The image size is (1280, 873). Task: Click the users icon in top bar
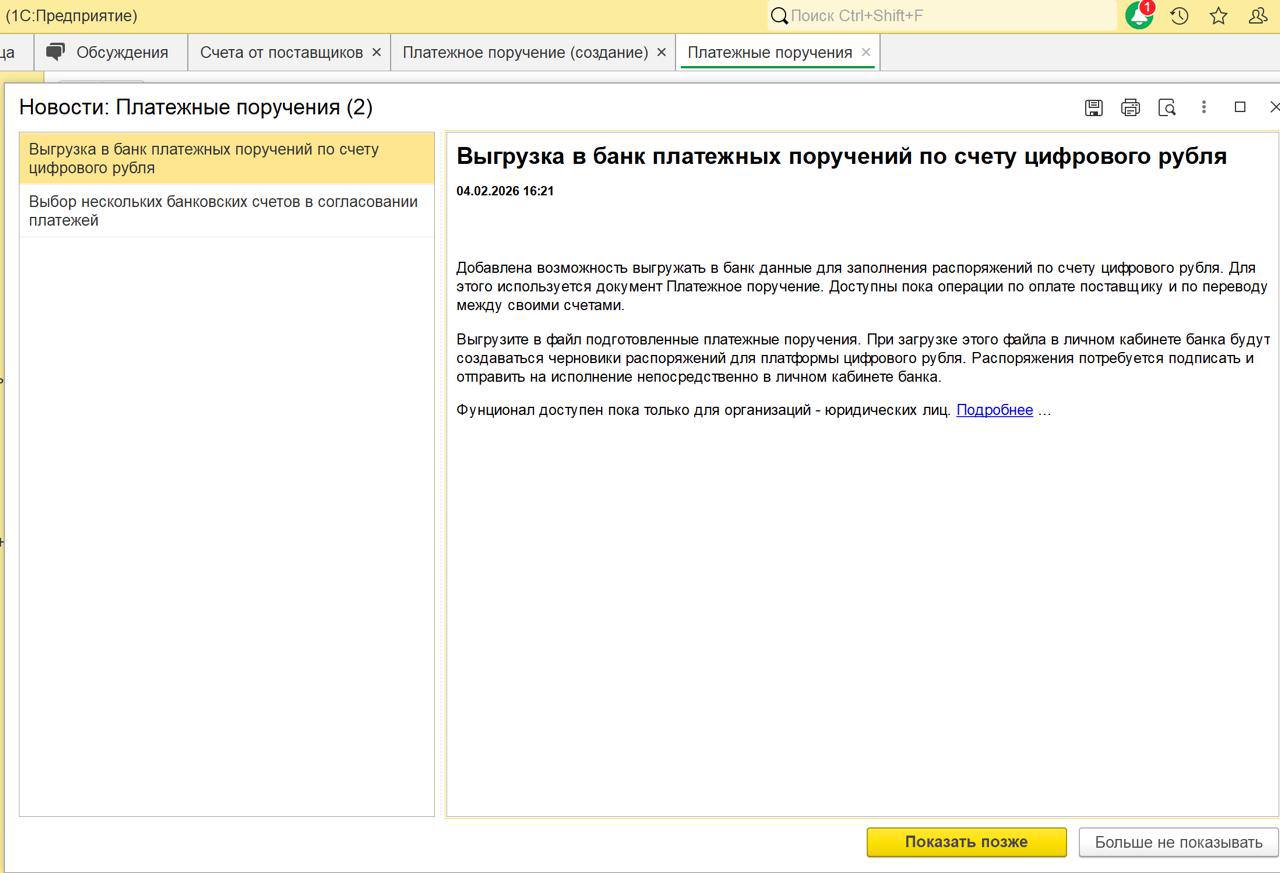pyautogui.click(x=1258, y=16)
